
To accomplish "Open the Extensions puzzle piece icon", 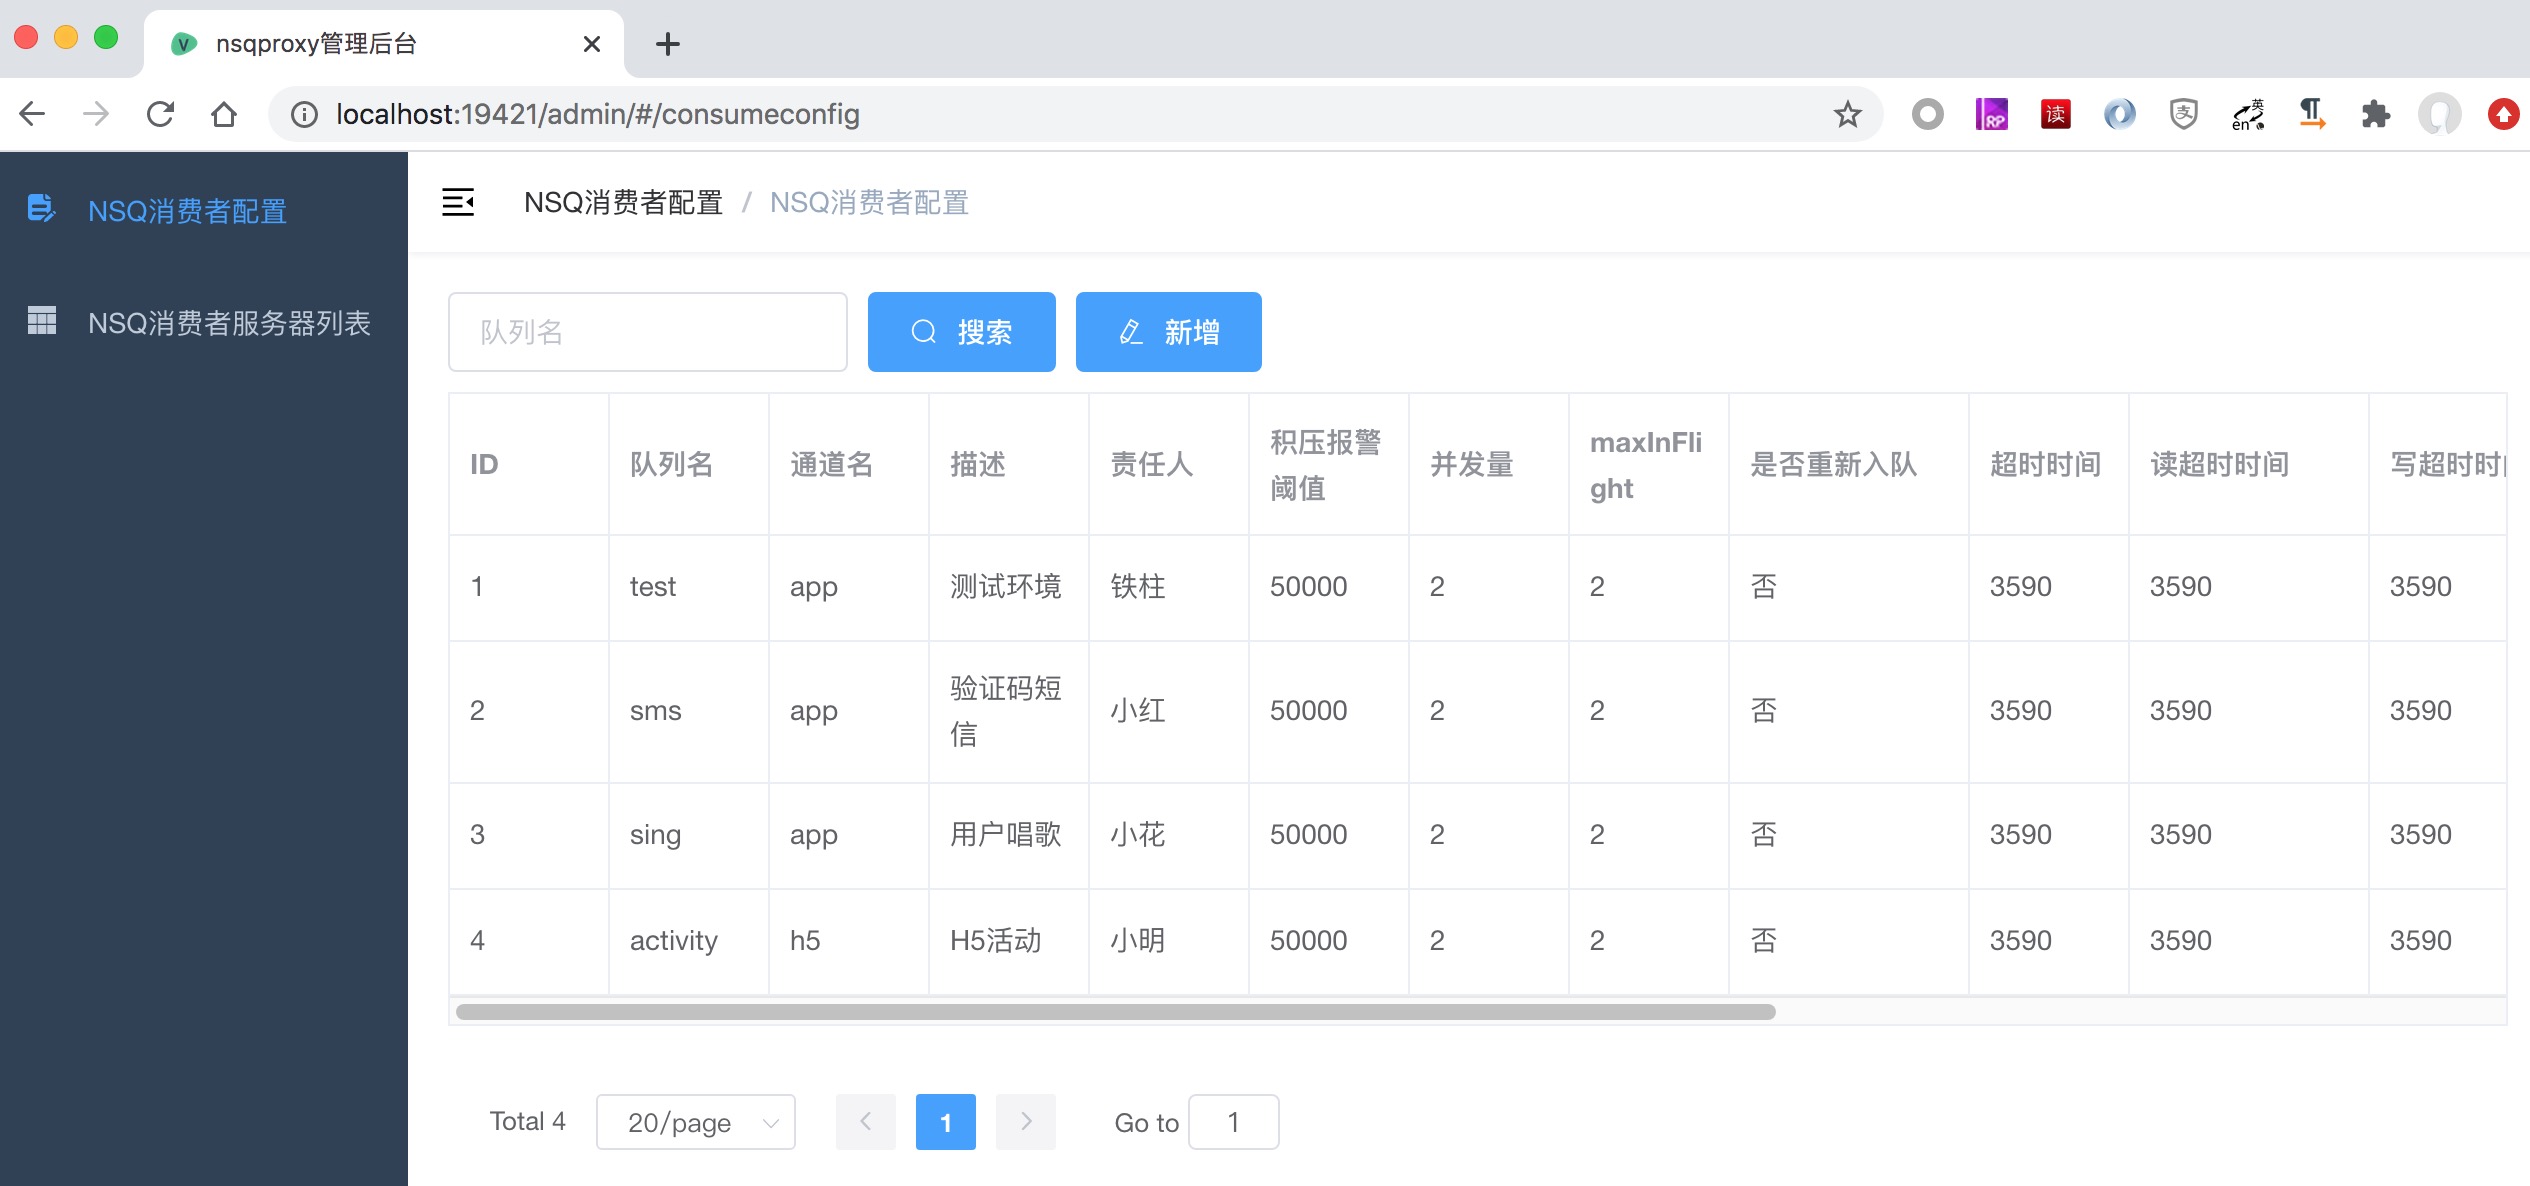I will click(x=2375, y=114).
